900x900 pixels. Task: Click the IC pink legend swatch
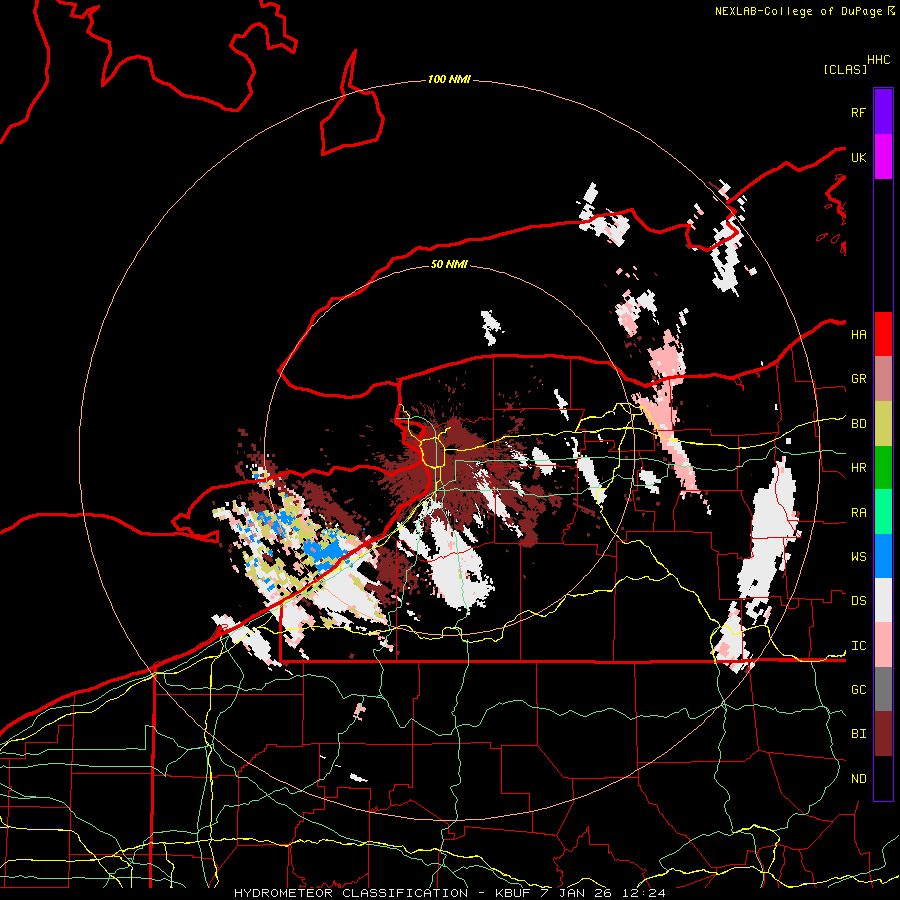(x=883, y=645)
